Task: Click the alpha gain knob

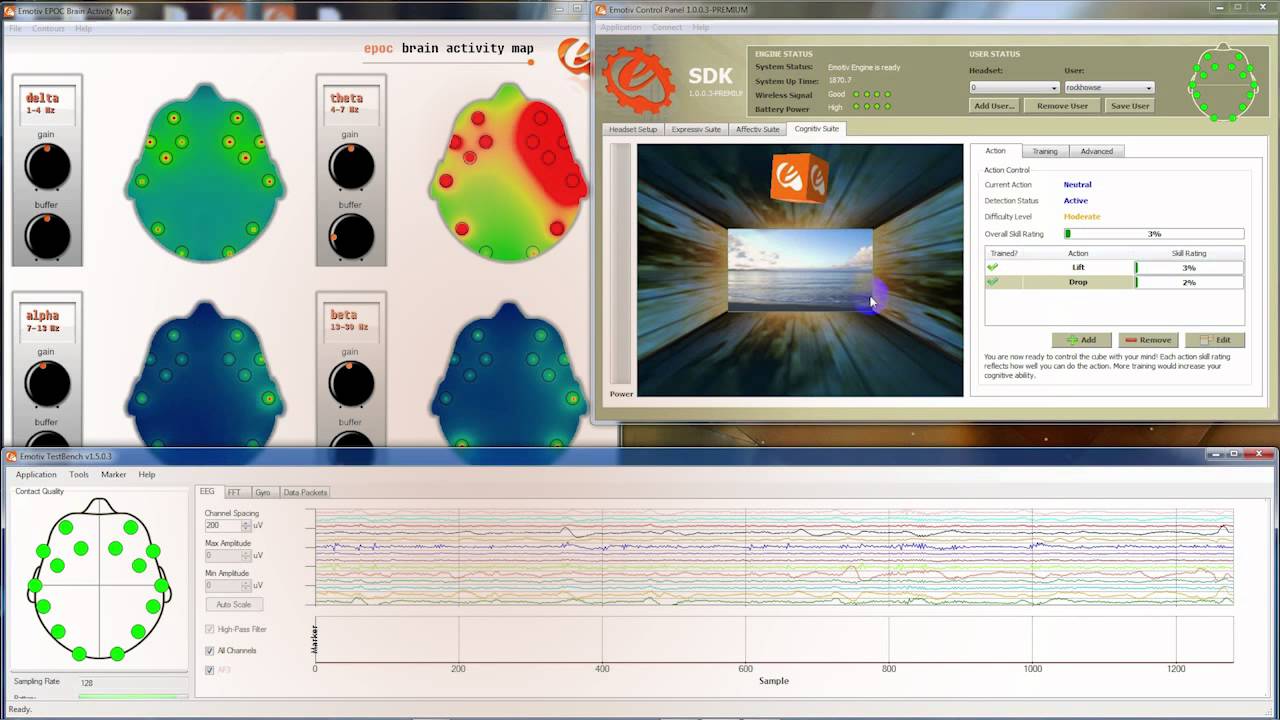Action: (x=47, y=384)
